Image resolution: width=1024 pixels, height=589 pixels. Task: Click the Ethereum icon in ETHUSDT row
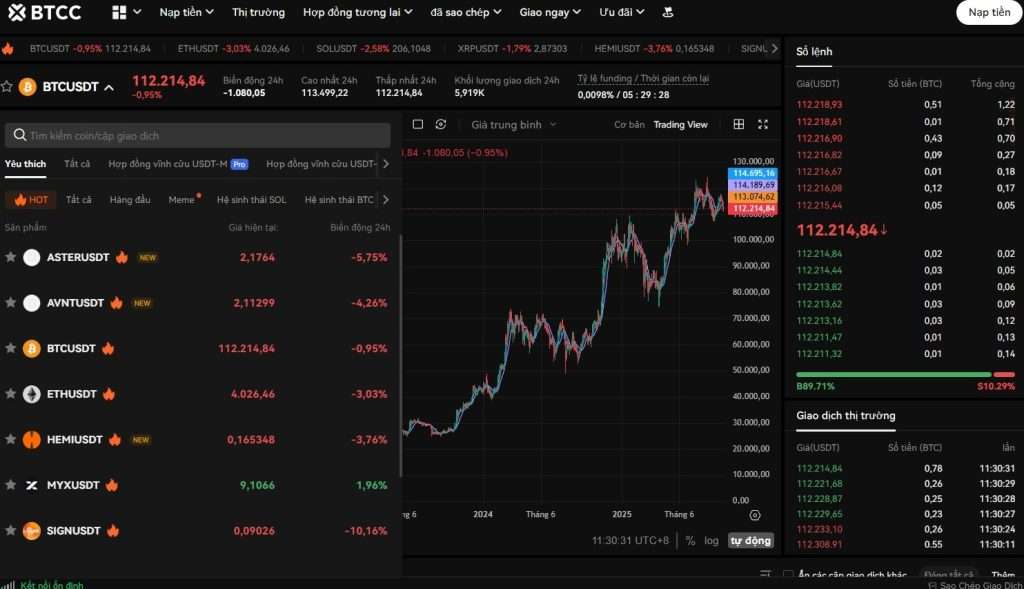[32, 394]
